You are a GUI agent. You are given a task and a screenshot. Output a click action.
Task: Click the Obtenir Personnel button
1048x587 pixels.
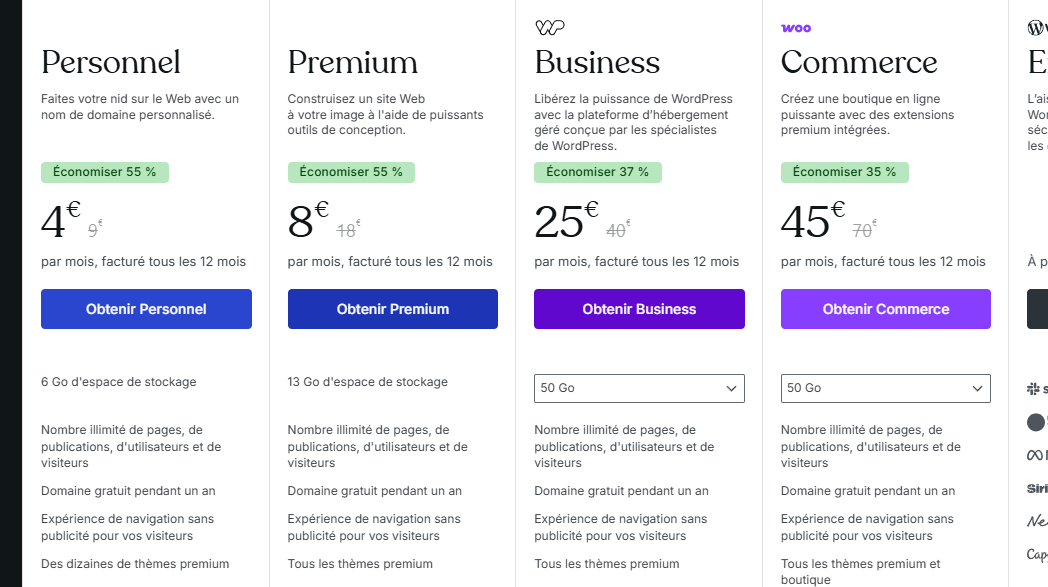(146, 309)
